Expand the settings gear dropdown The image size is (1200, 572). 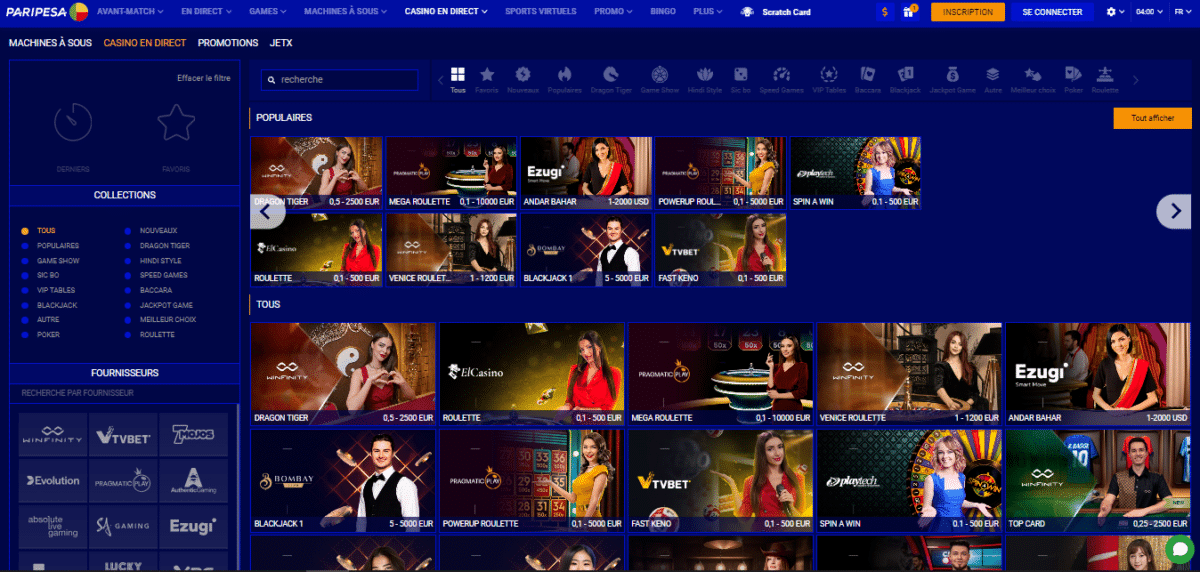[x=1115, y=12]
